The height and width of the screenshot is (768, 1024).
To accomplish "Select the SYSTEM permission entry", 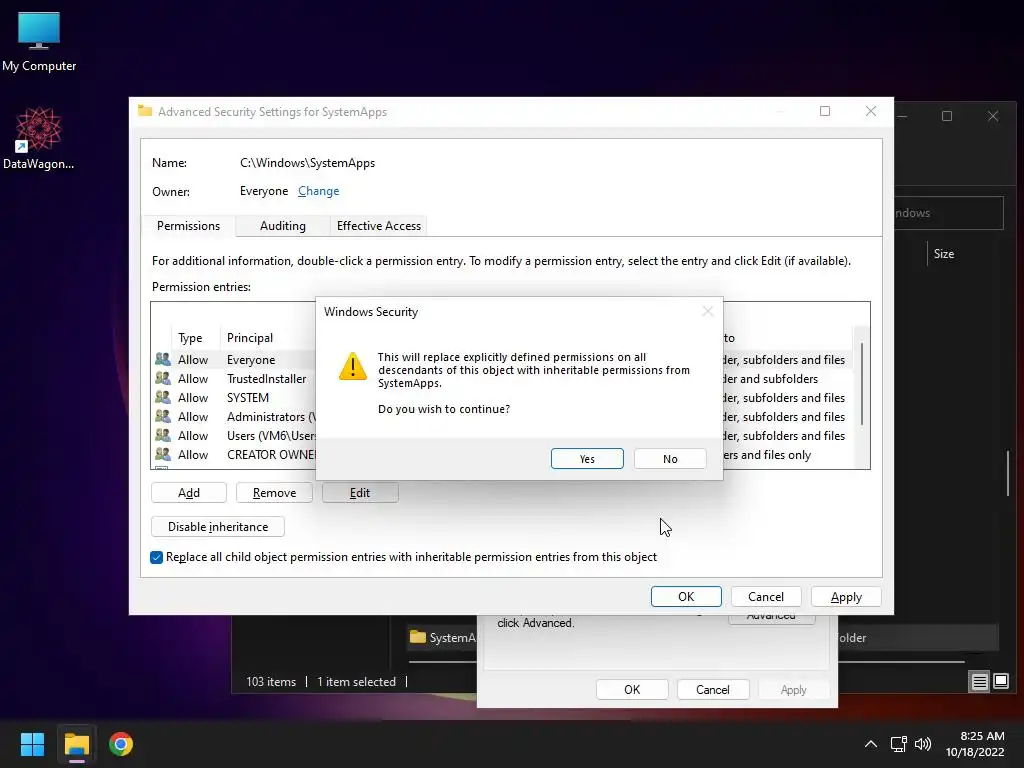I will [x=503, y=398].
